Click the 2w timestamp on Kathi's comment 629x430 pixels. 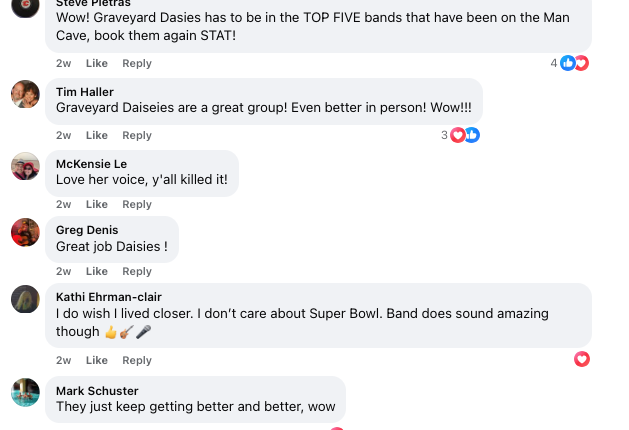point(63,360)
